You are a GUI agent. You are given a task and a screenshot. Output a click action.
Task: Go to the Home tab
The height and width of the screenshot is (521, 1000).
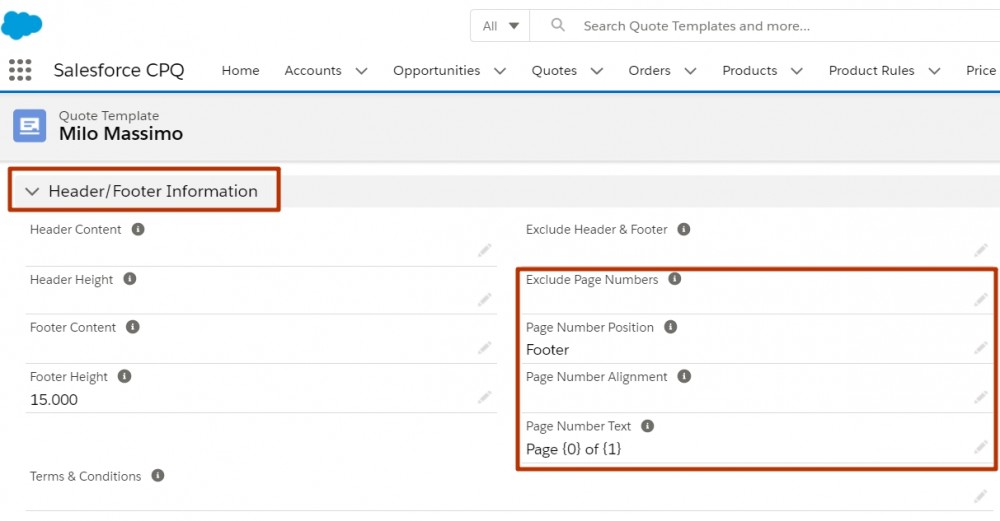tap(240, 70)
